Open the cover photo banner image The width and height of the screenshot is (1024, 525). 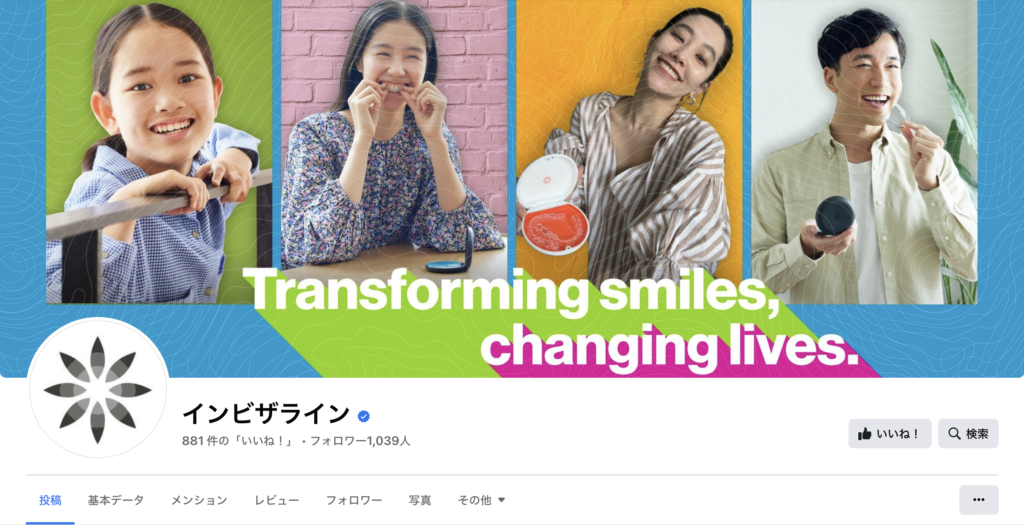coord(512,189)
